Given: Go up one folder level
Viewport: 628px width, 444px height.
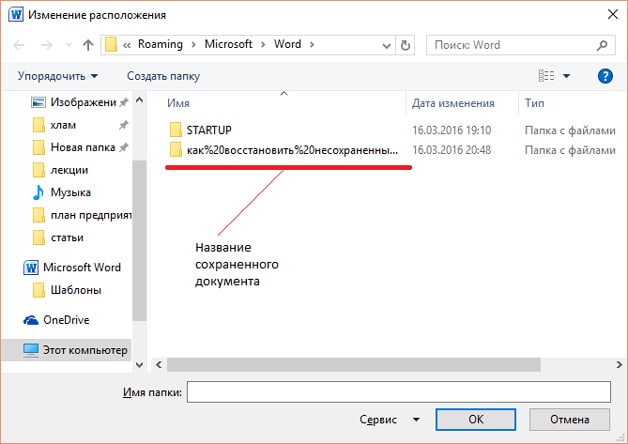Looking at the screenshot, I should [88, 45].
